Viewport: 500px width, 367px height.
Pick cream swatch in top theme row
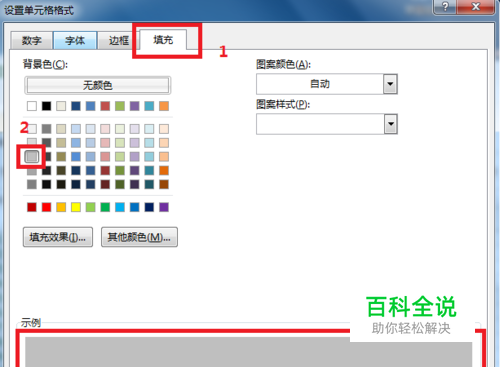coord(61,106)
